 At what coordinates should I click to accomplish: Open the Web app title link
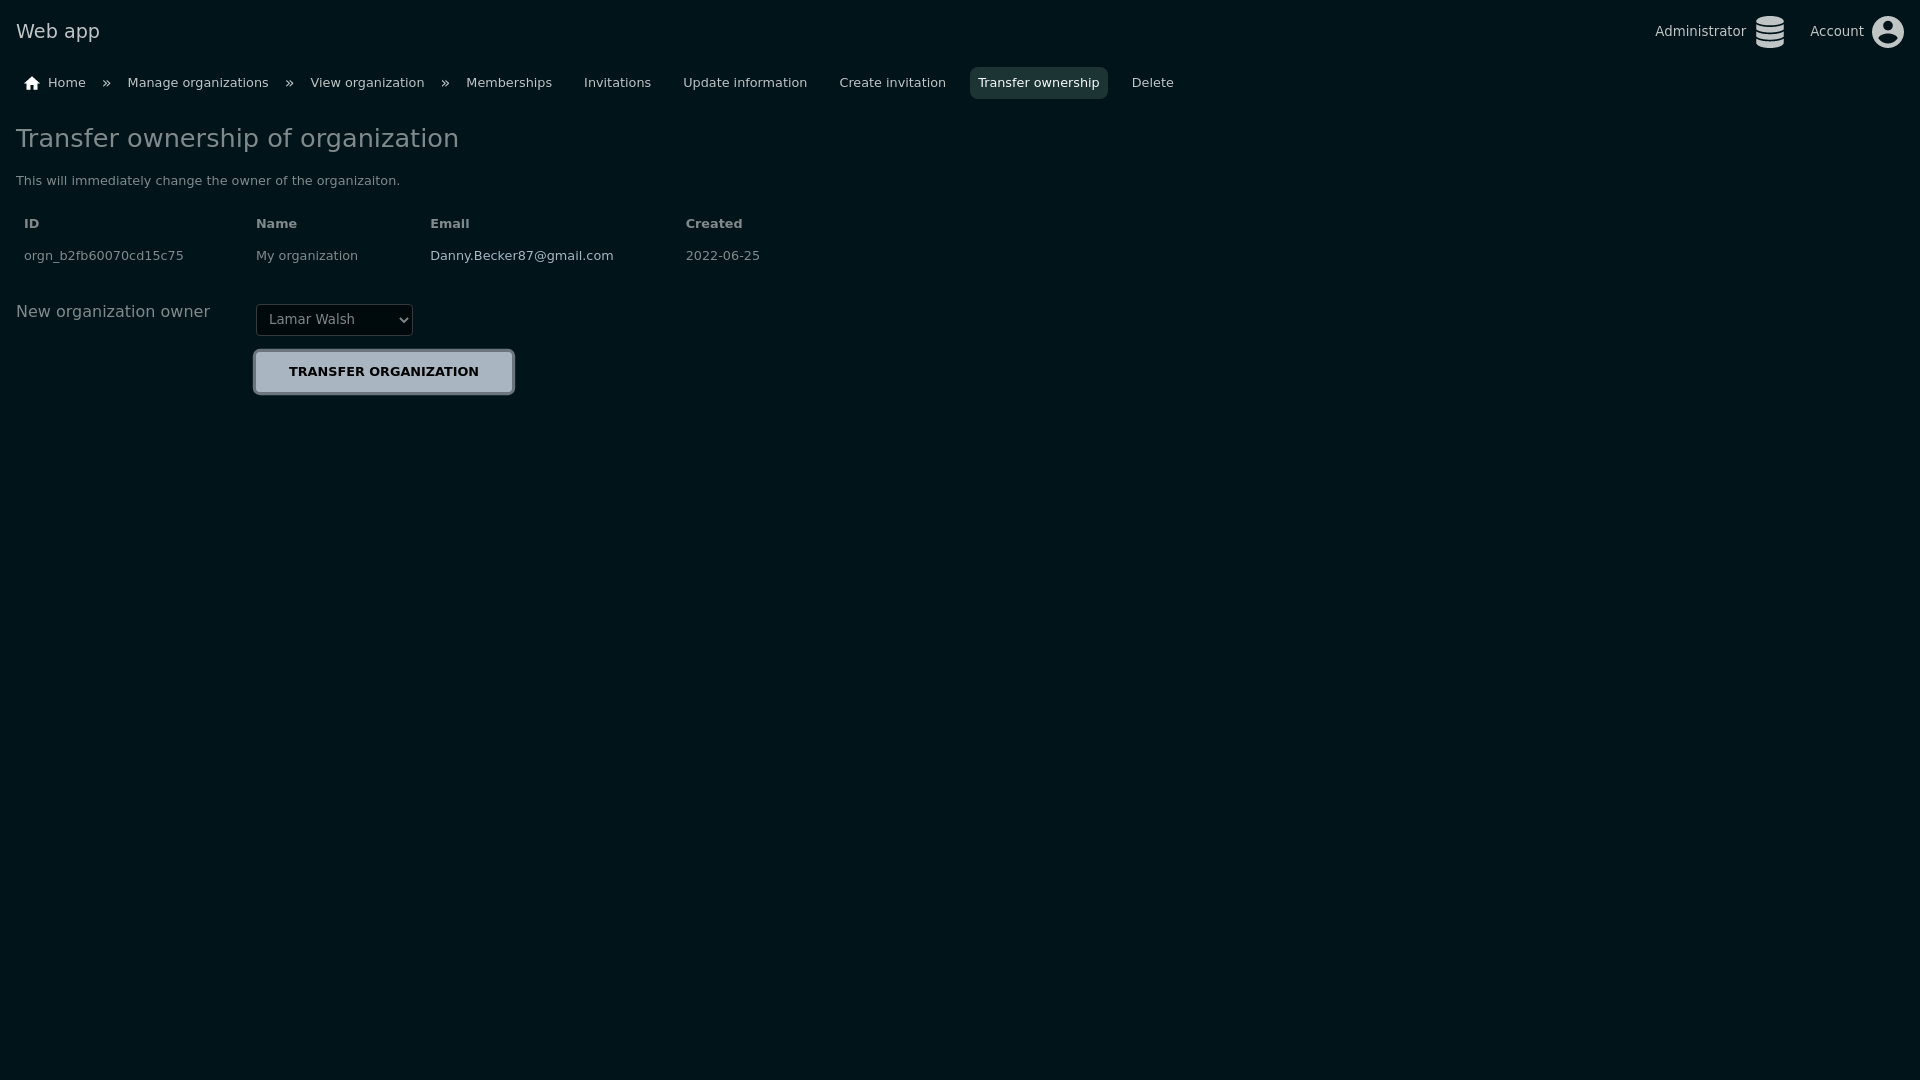pyautogui.click(x=58, y=32)
